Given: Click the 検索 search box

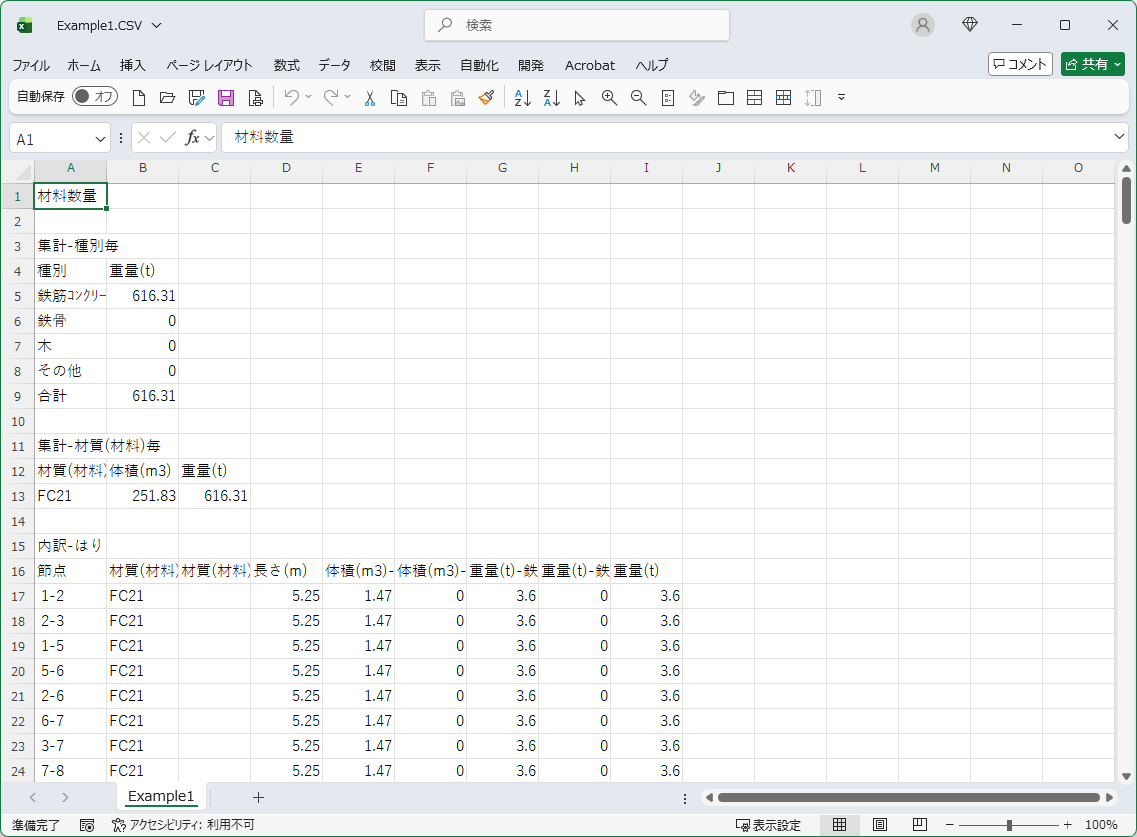Looking at the screenshot, I should point(576,25).
